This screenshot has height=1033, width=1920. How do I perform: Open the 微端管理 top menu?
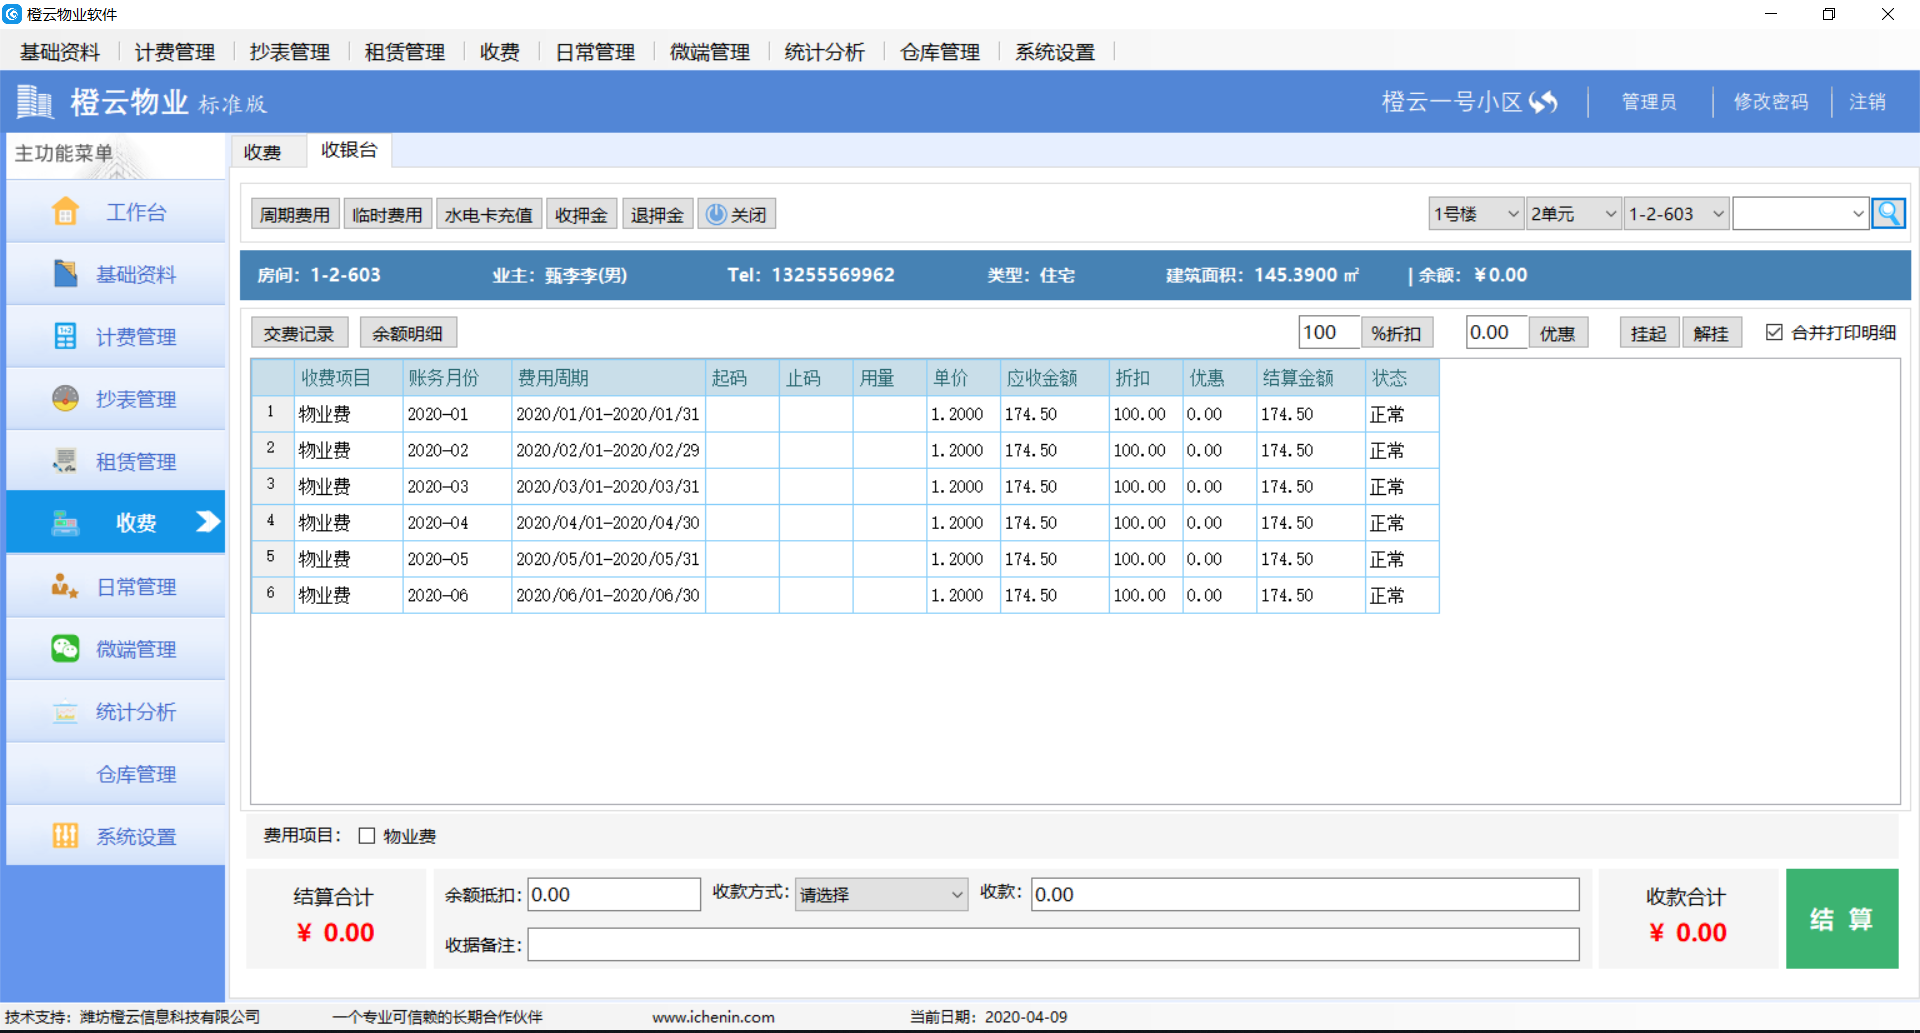pyautogui.click(x=710, y=52)
